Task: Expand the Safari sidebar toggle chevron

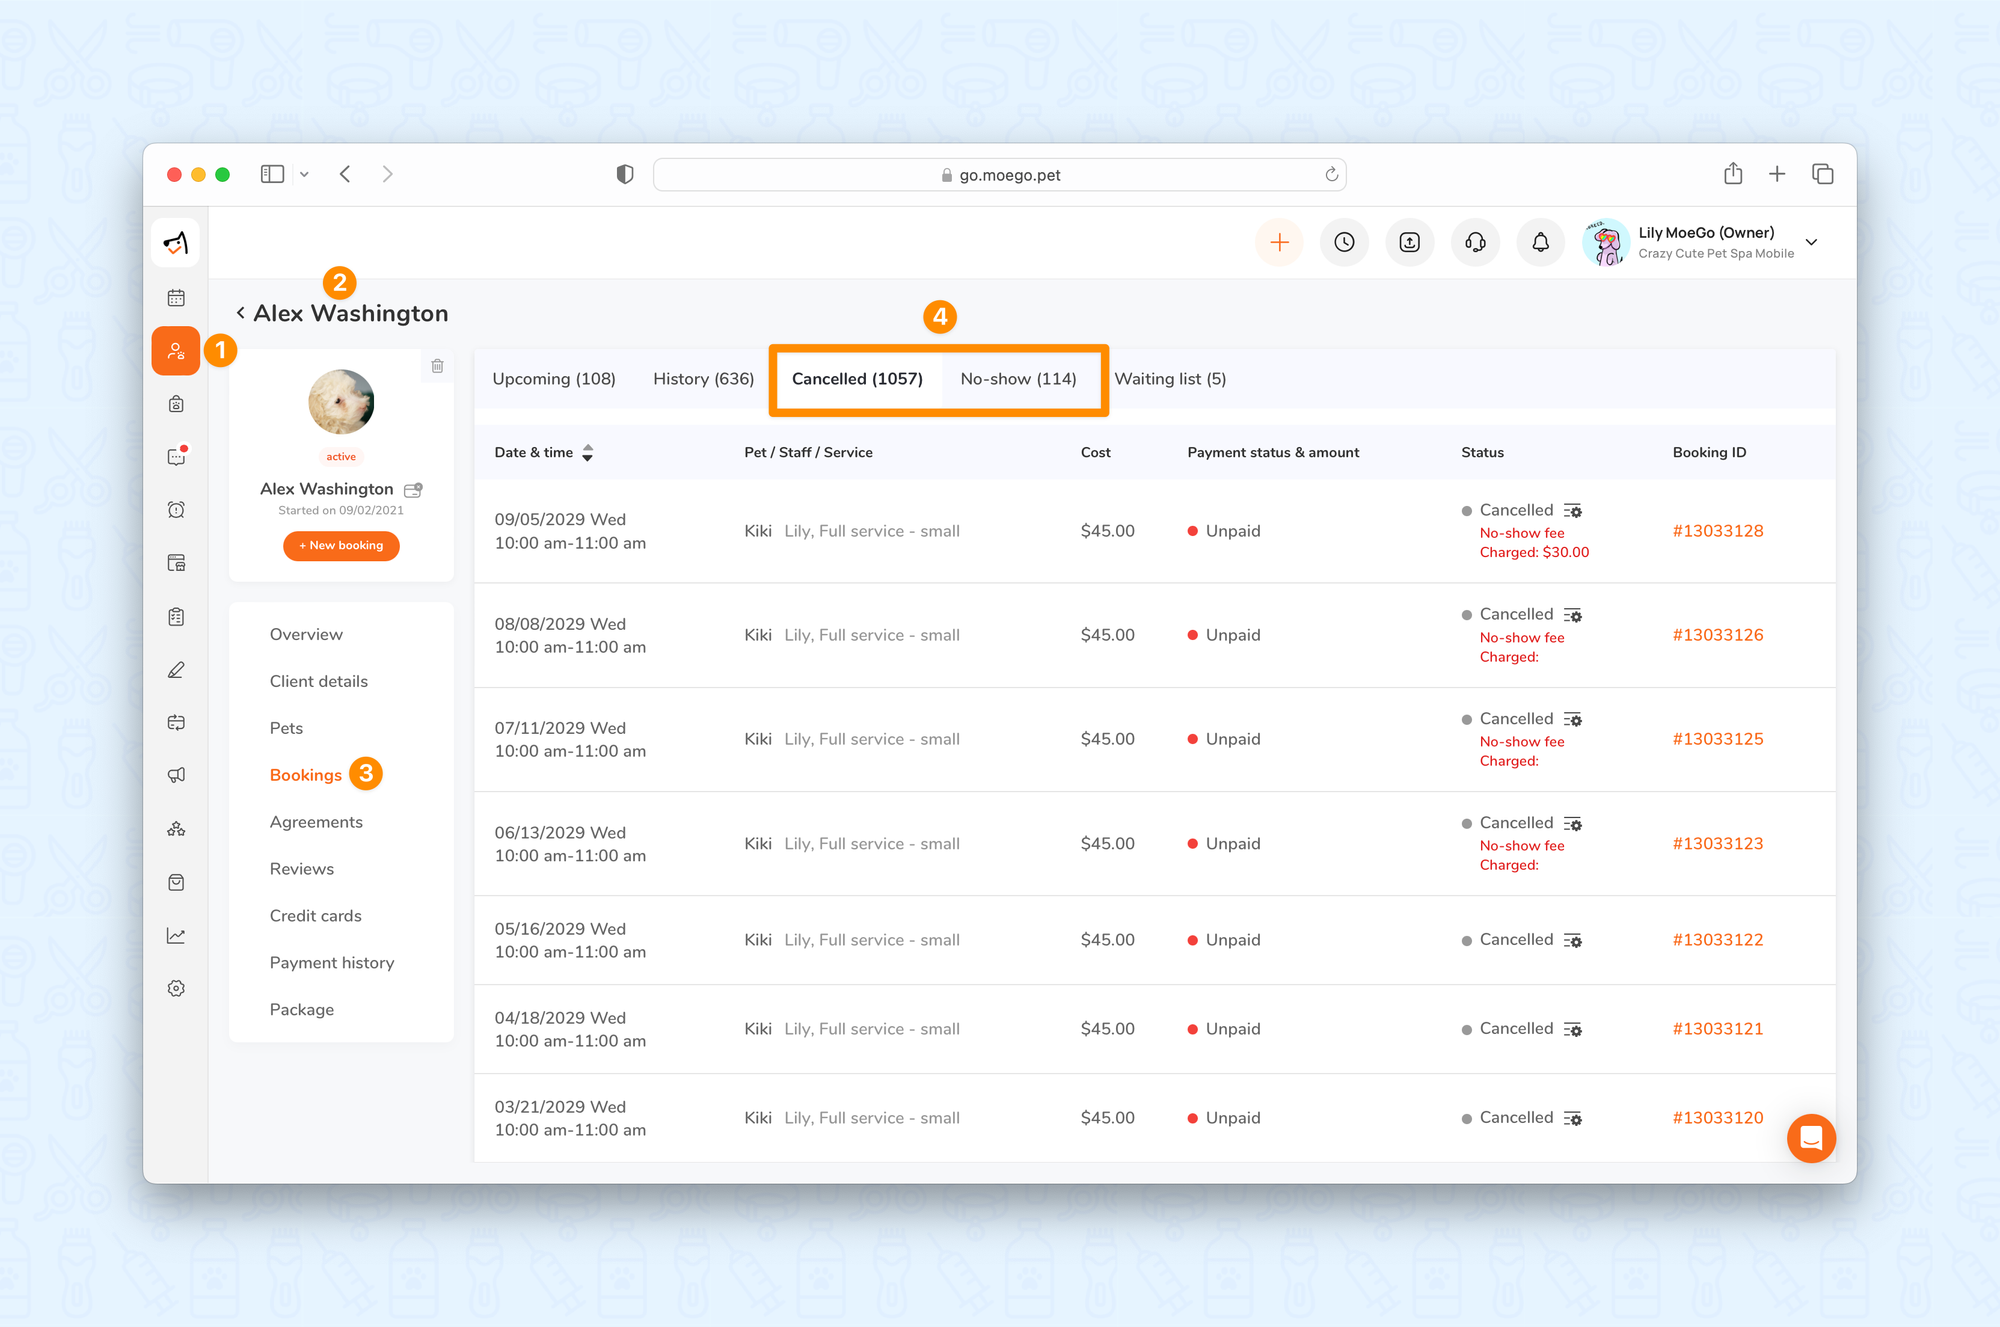Action: click(304, 174)
